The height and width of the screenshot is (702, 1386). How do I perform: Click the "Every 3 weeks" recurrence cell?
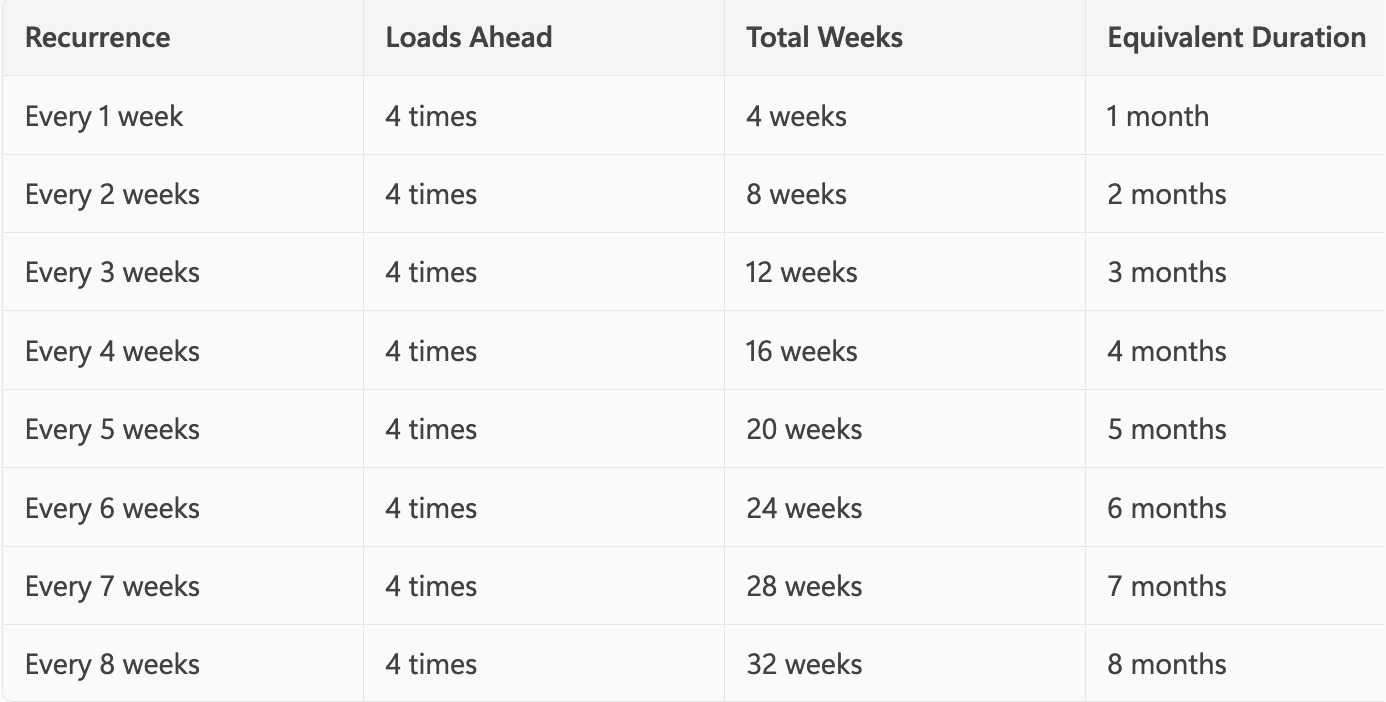[x=112, y=272]
